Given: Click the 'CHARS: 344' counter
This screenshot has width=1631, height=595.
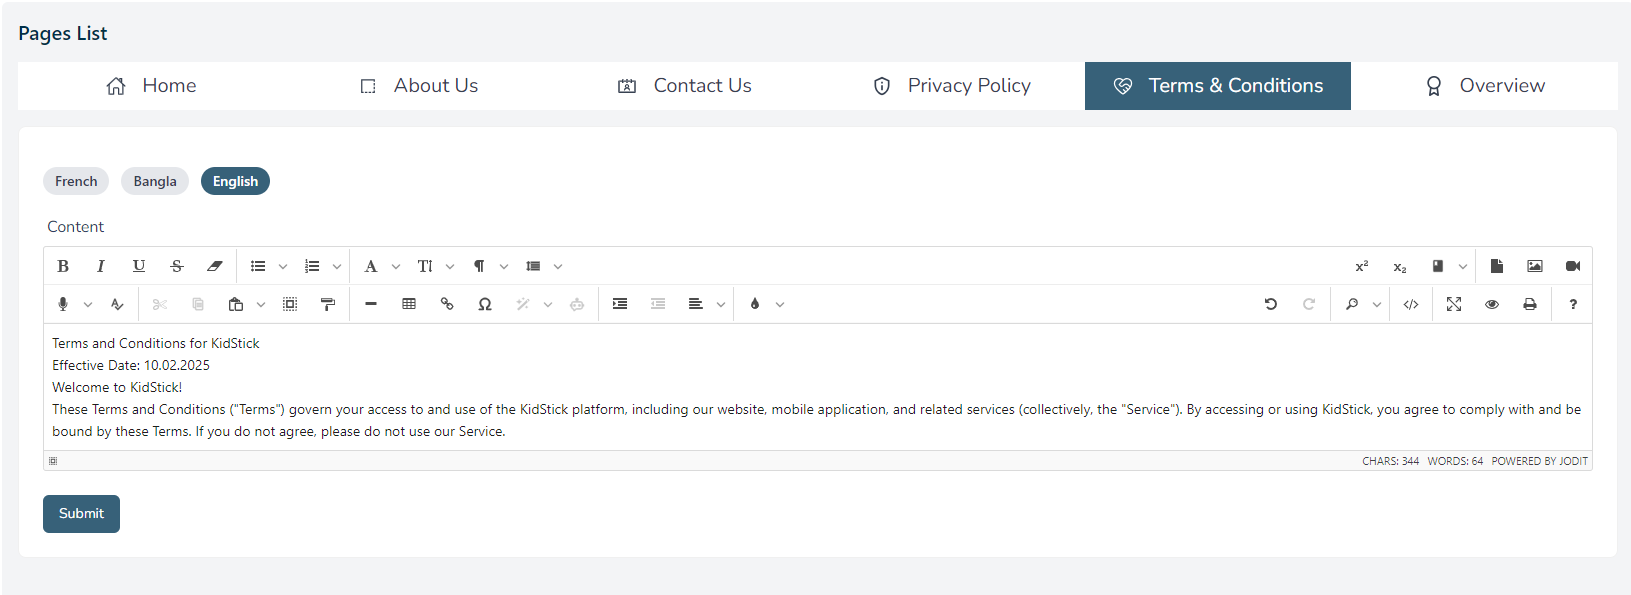Looking at the screenshot, I should [1390, 461].
